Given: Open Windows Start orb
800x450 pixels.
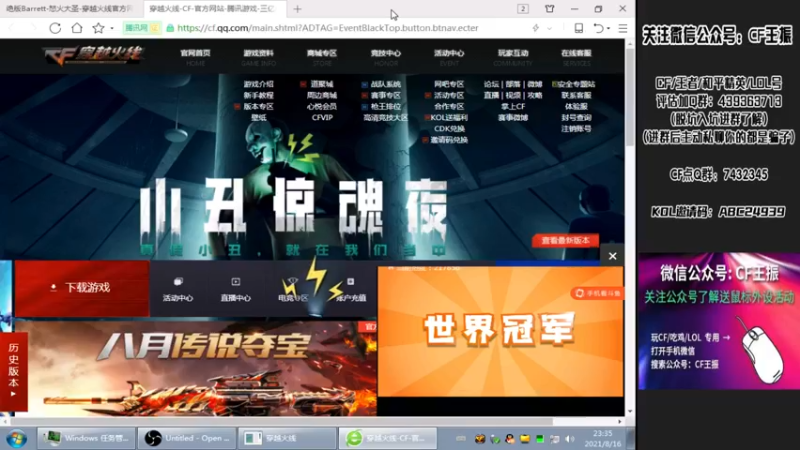Looking at the screenshot, I should pos(17,438).
